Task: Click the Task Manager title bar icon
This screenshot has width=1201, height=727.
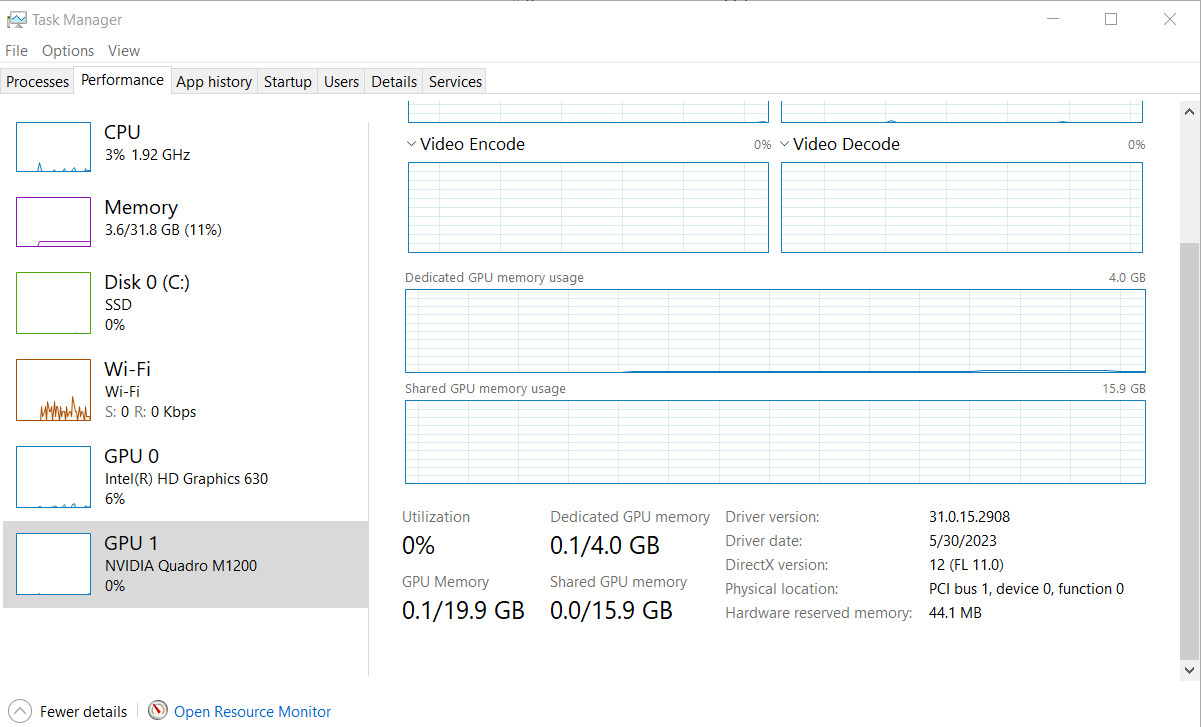Action: pyautogui.click(x=16, y=19)
